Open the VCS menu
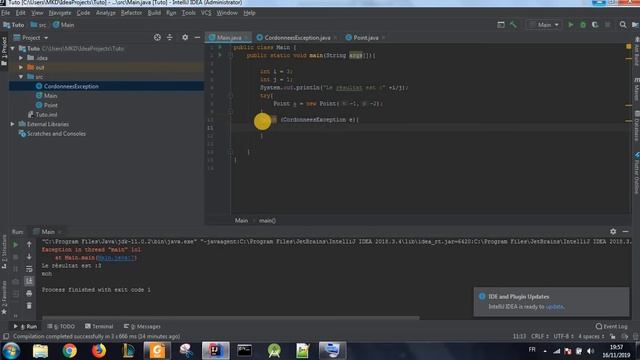640x360 pixels. point(206,13)
